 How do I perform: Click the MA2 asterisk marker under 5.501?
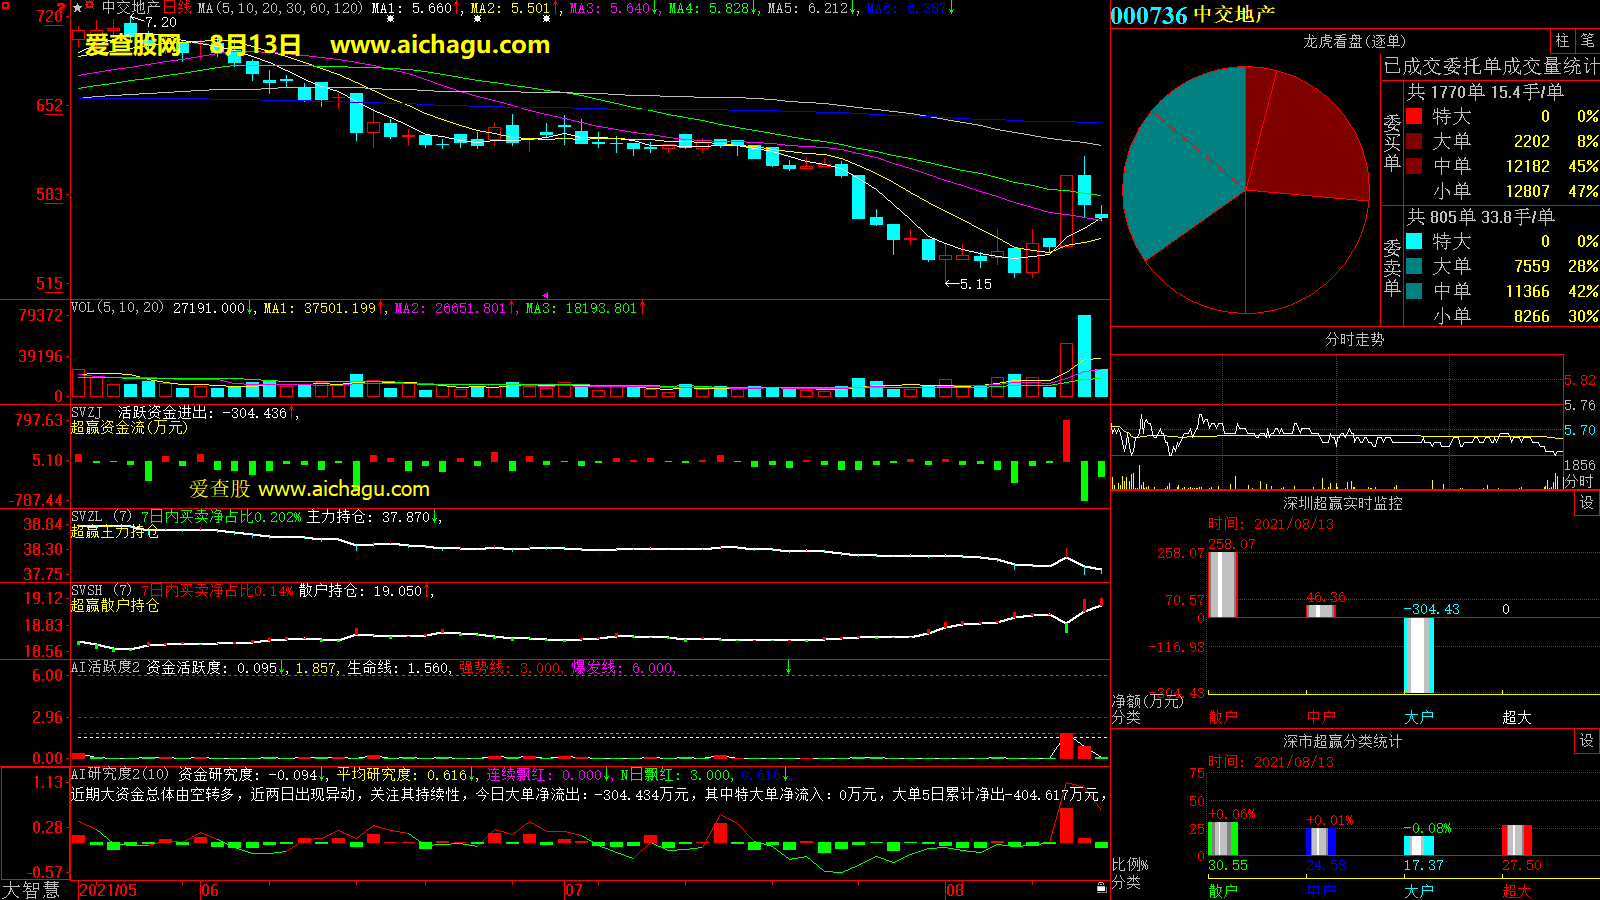point(546,19)
